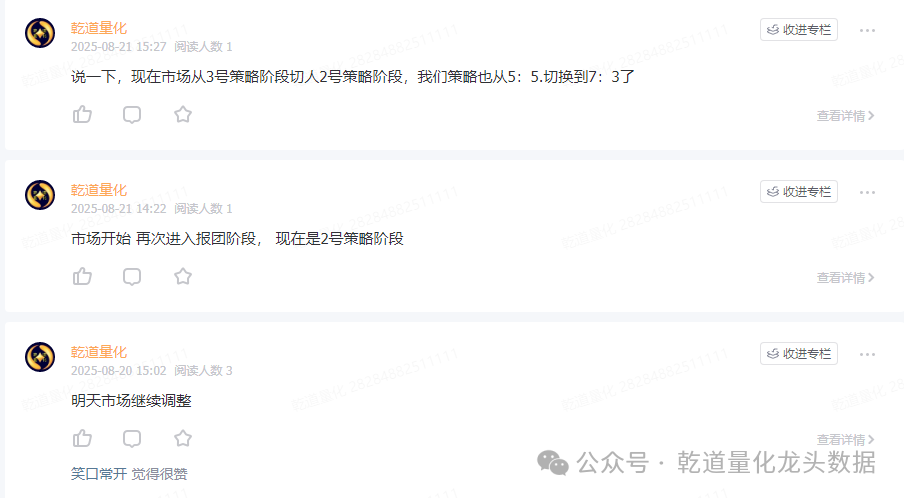Add the 08-20 post via 收进专栏
Screen dimensions: 904x498
pyautogui.click(x=798, y=354)
